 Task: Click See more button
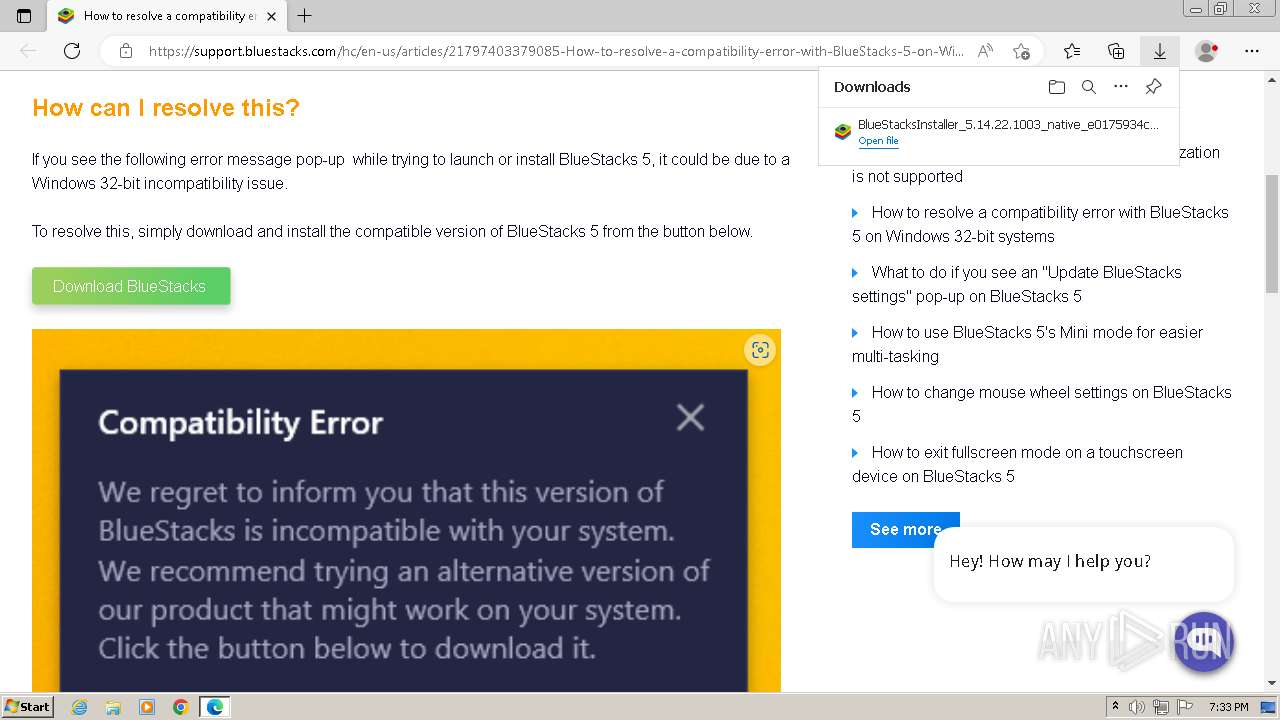tap(905, 529)
